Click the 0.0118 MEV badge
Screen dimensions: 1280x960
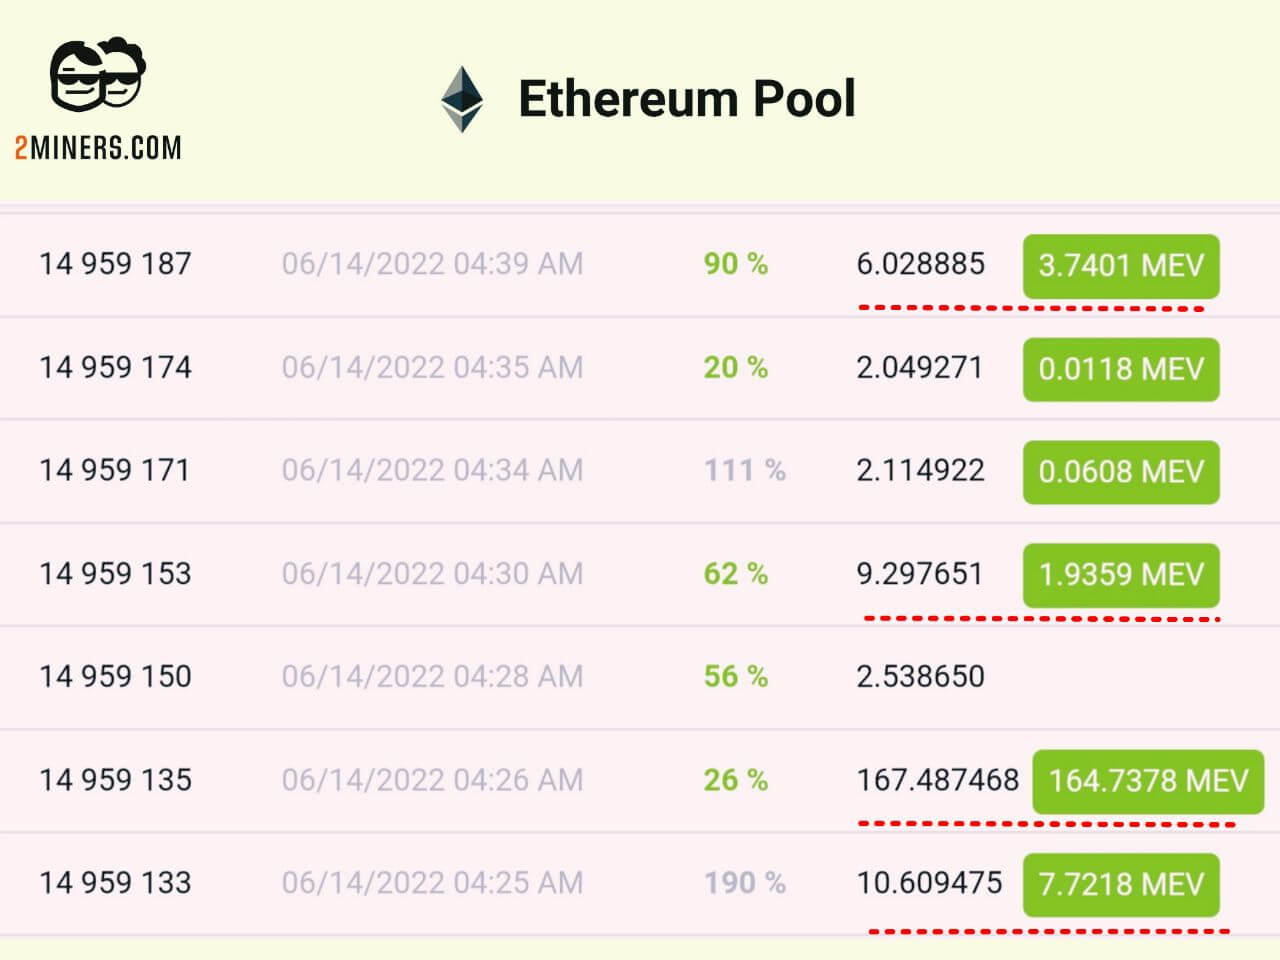point(1120,369)
